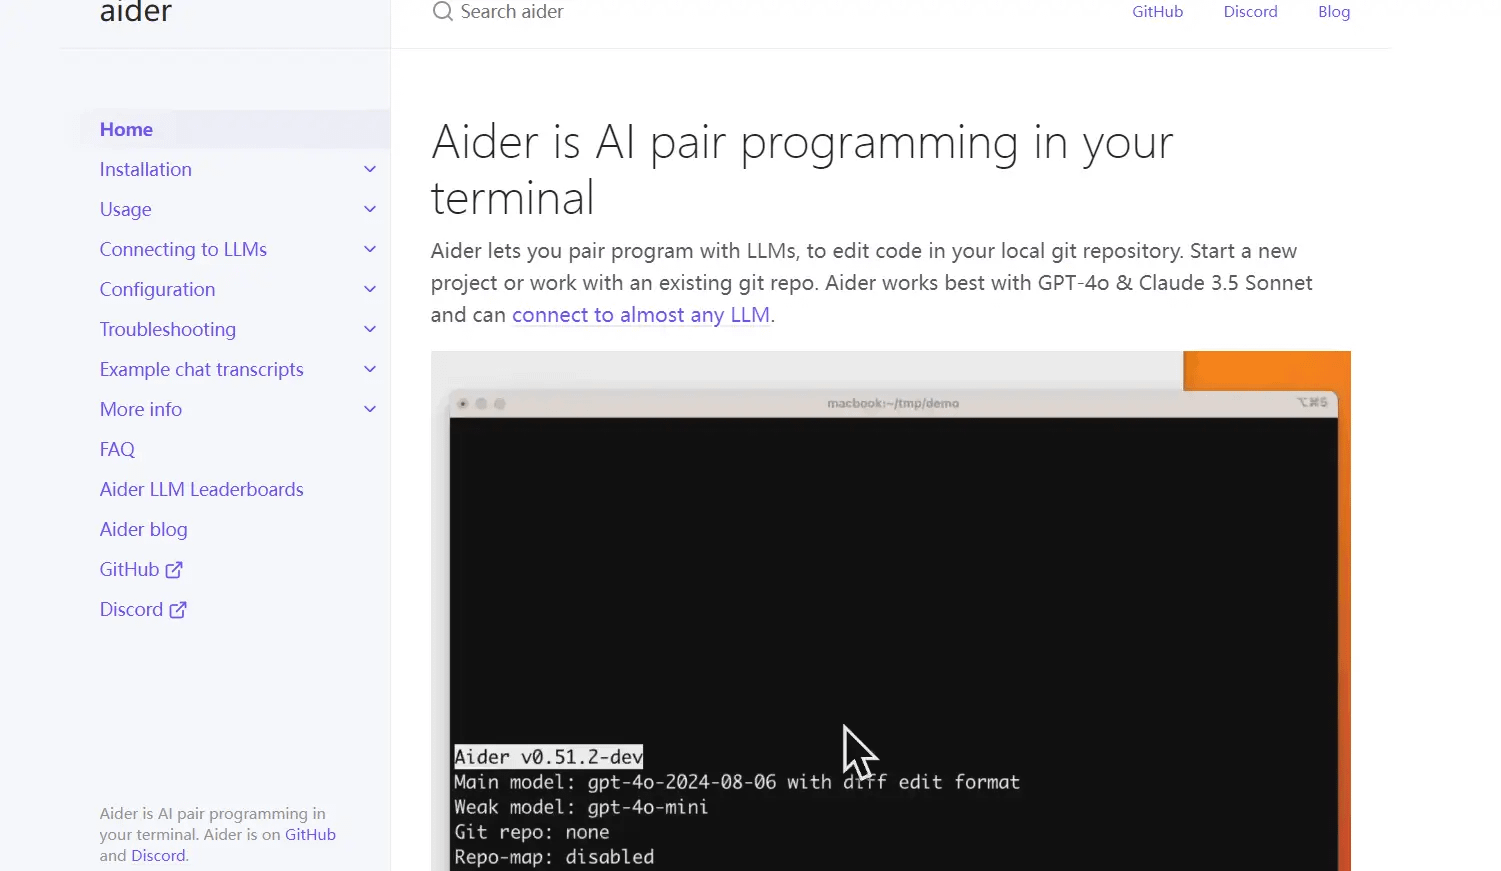Screen dimensions: 1501x871
Task: Click the external link icon beside GitHub
Action: tap(174, 570)
